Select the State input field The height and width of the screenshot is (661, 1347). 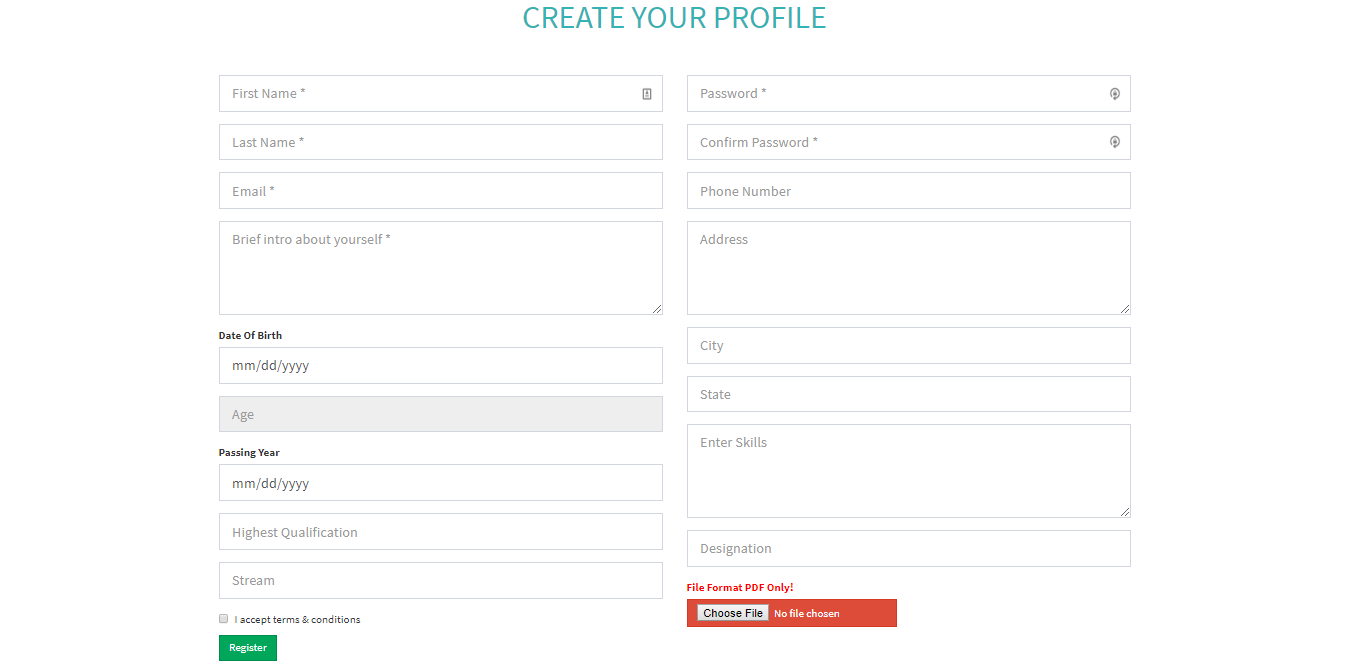click(908, 394)
